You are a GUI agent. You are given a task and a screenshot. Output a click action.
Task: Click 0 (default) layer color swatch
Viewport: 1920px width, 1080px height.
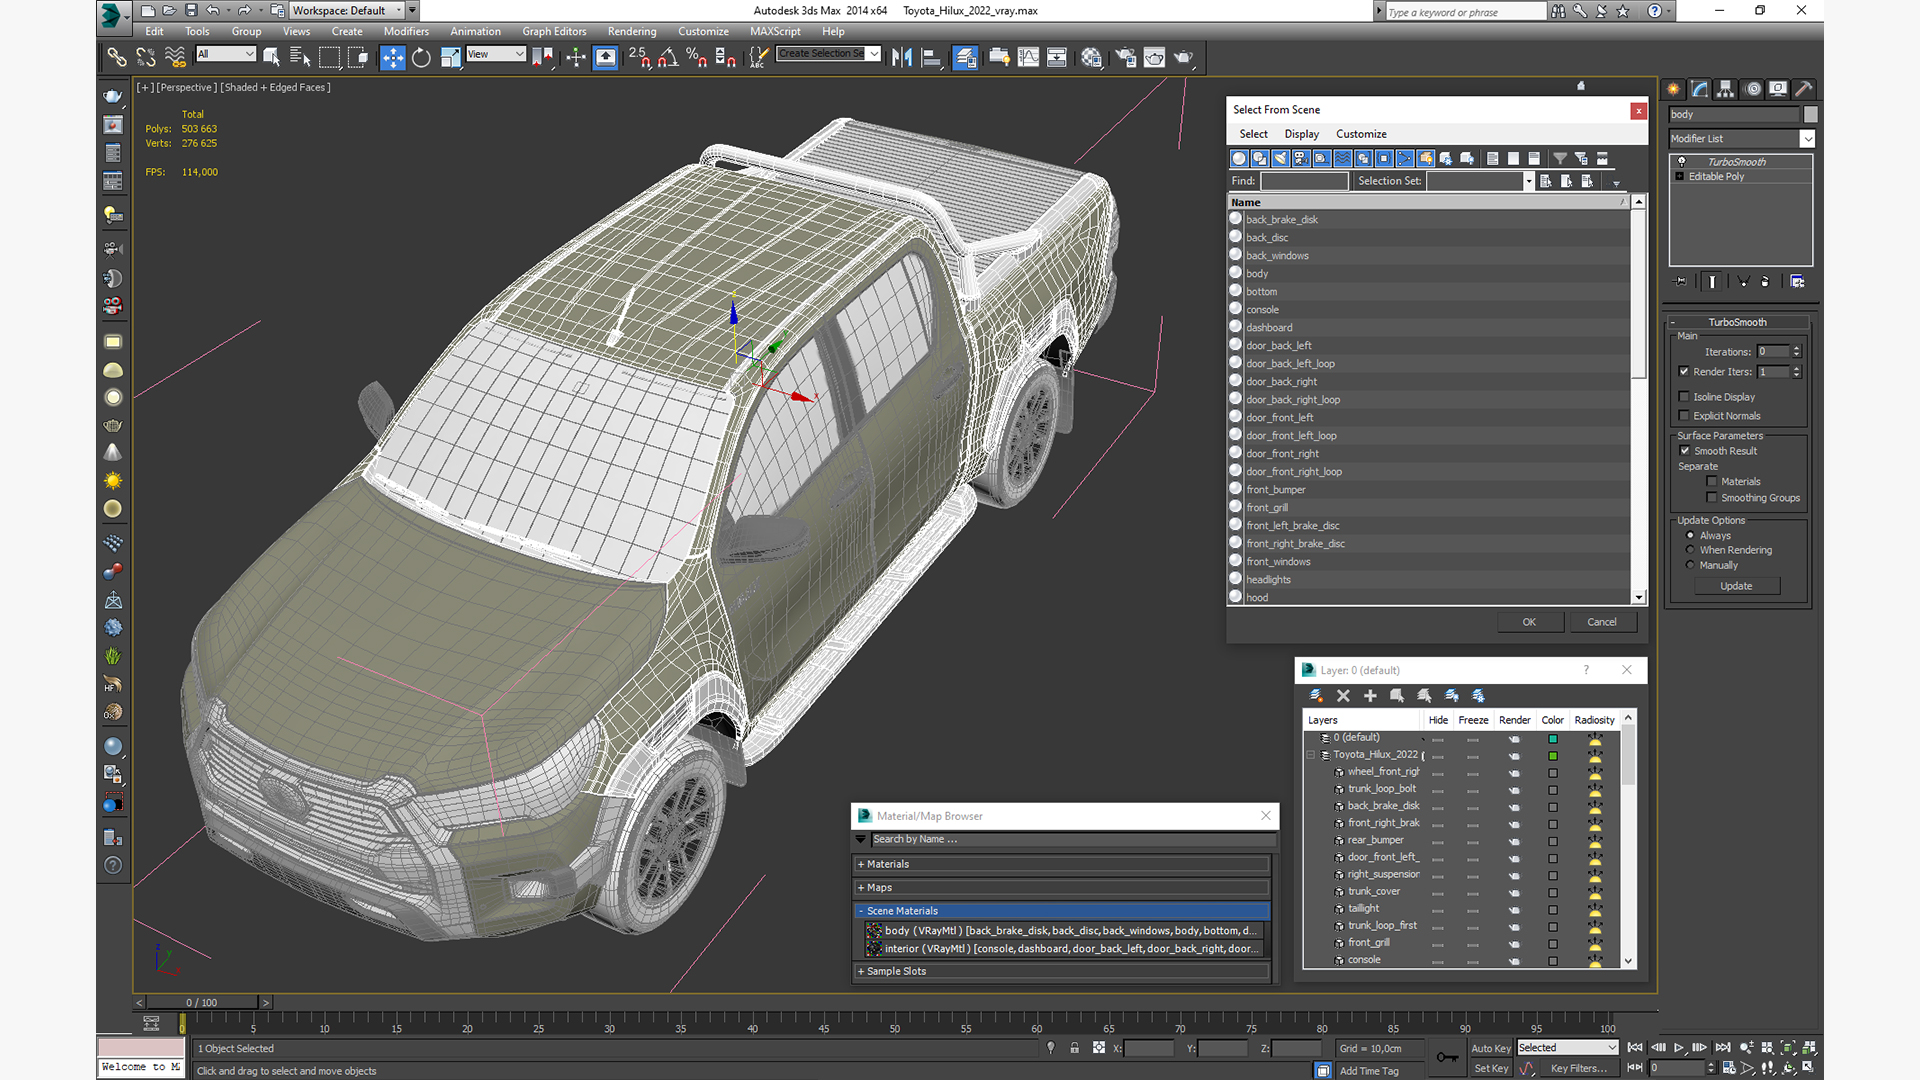click(x=1553, y=739)
